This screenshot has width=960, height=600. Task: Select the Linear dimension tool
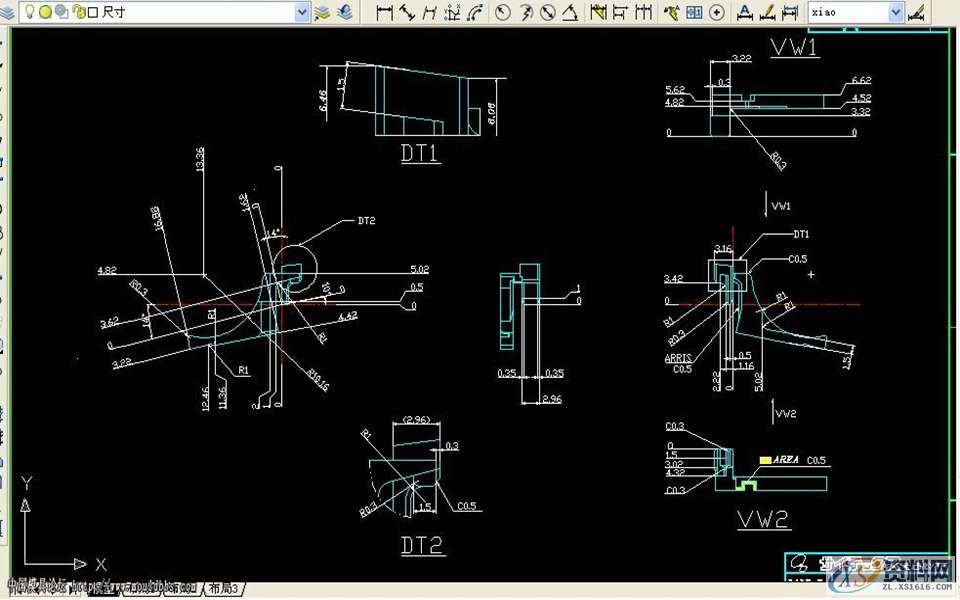tap(384, 12)
